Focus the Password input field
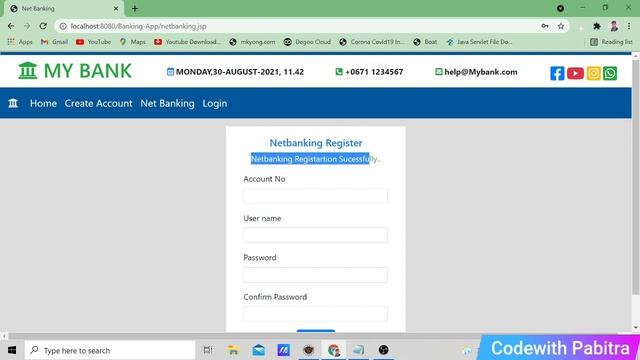The image size is (640, 360). click(x=316, y=275)
